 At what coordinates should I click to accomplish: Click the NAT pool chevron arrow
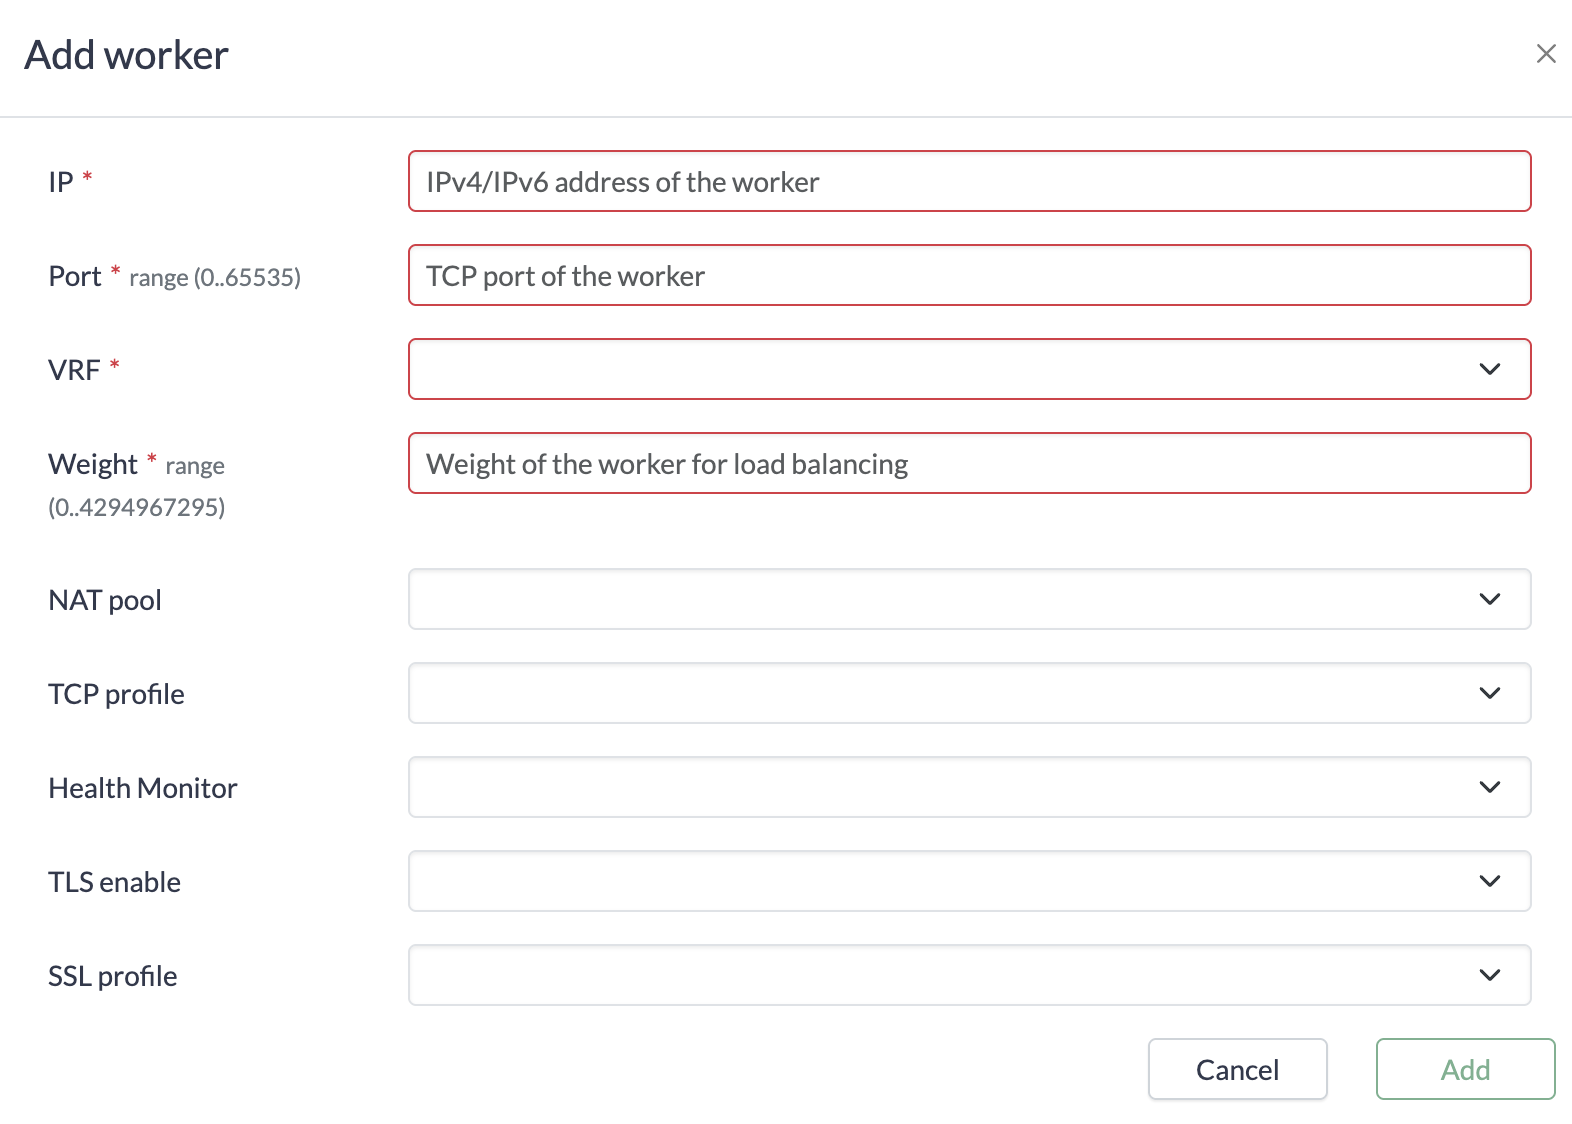pyautogui.click(x=1489, y=600)
